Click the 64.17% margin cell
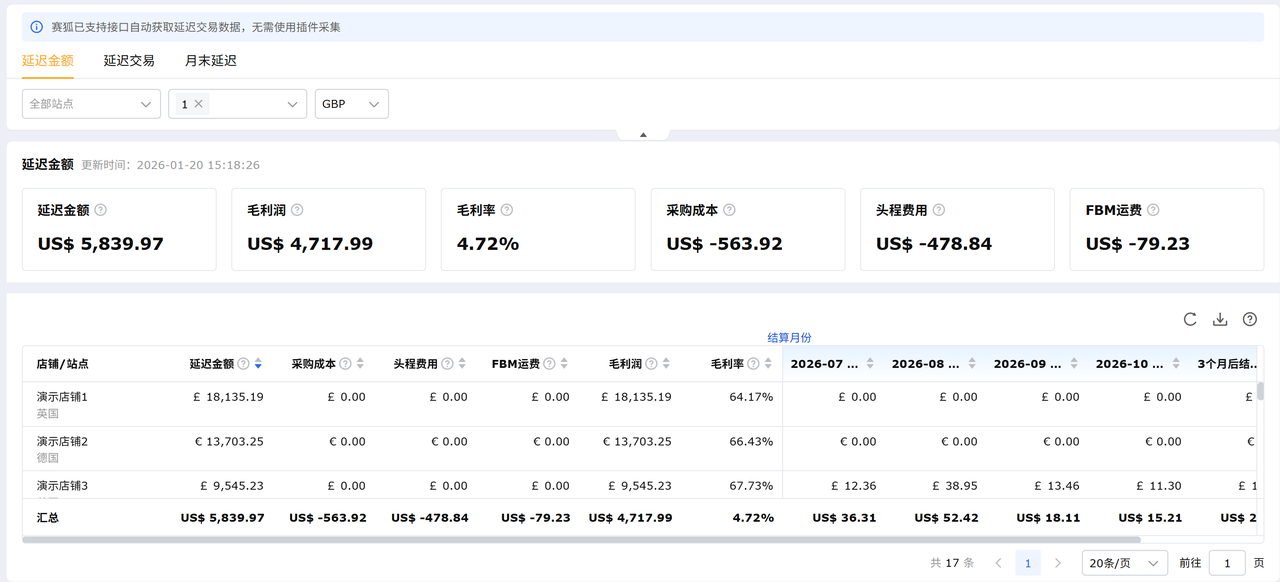 point(752,397)
